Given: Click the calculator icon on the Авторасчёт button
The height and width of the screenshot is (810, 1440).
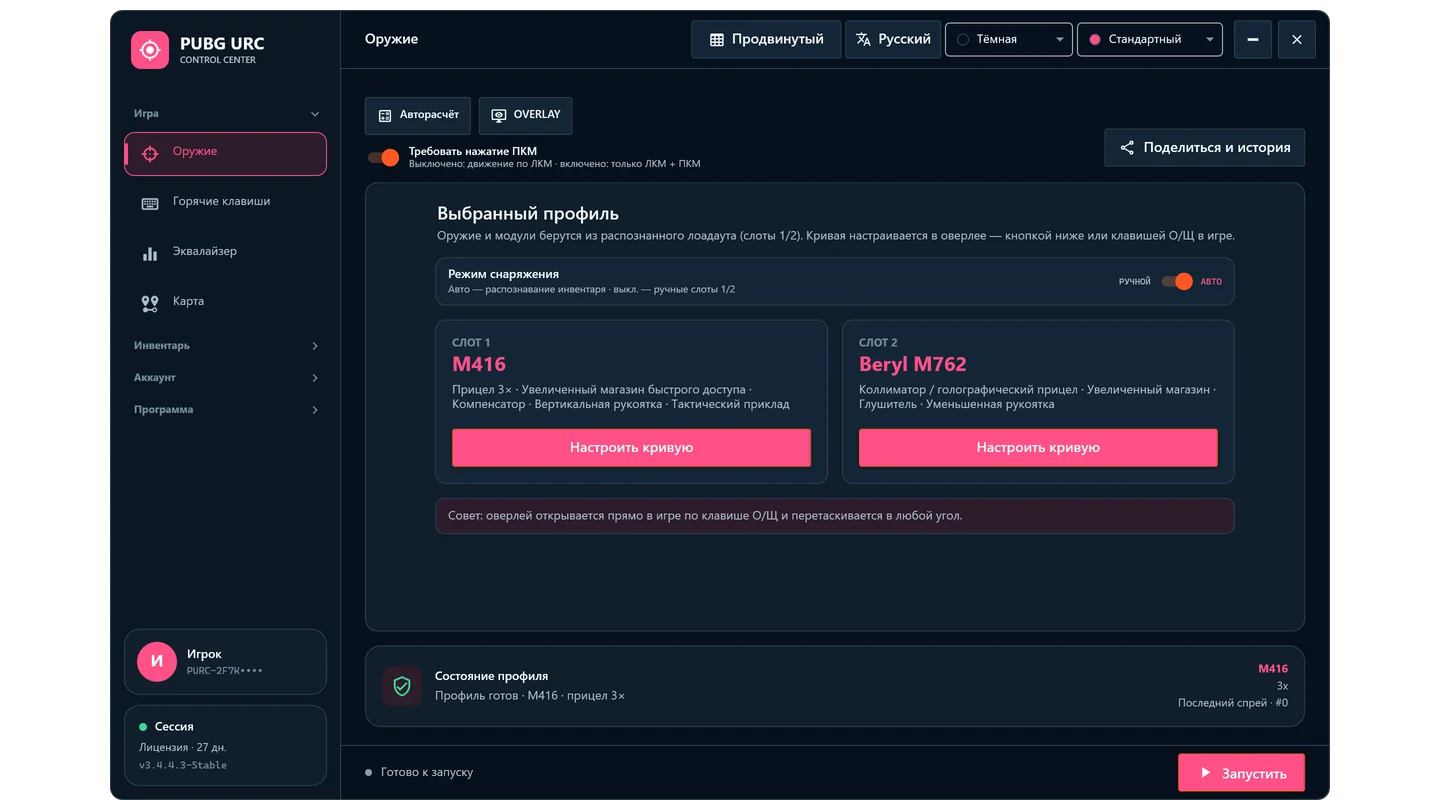Looking at the screenshot, I should pyautogui.click(x=385, y=116).
